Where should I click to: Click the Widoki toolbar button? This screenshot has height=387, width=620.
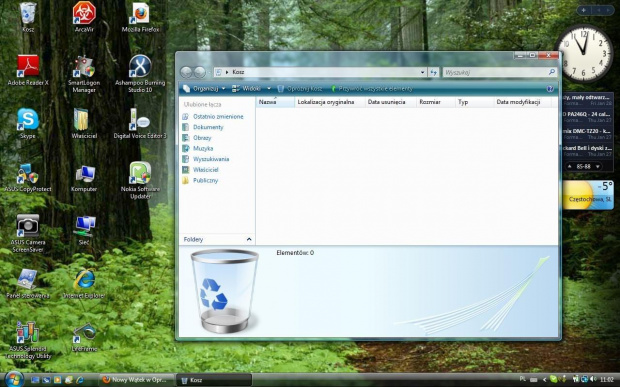pos(246,89)
